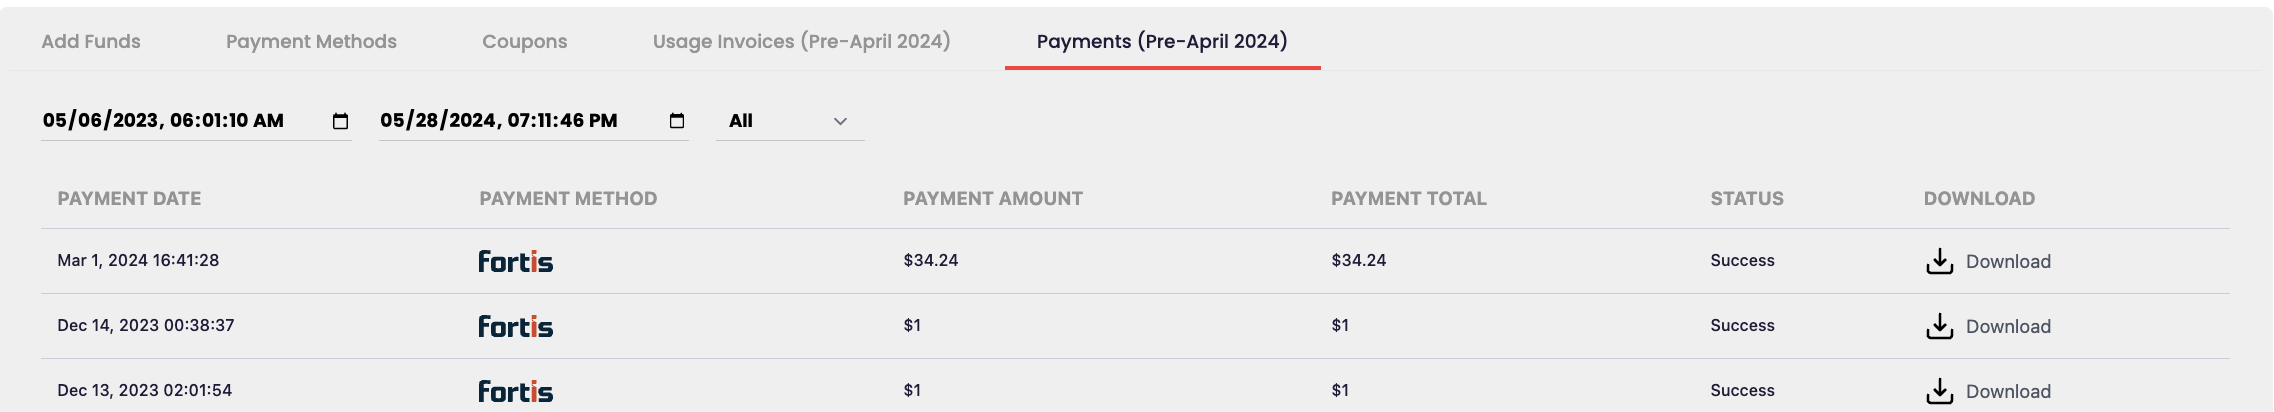Expand the All status filter dropdown
2274x412 pixels.
point(789,121)
